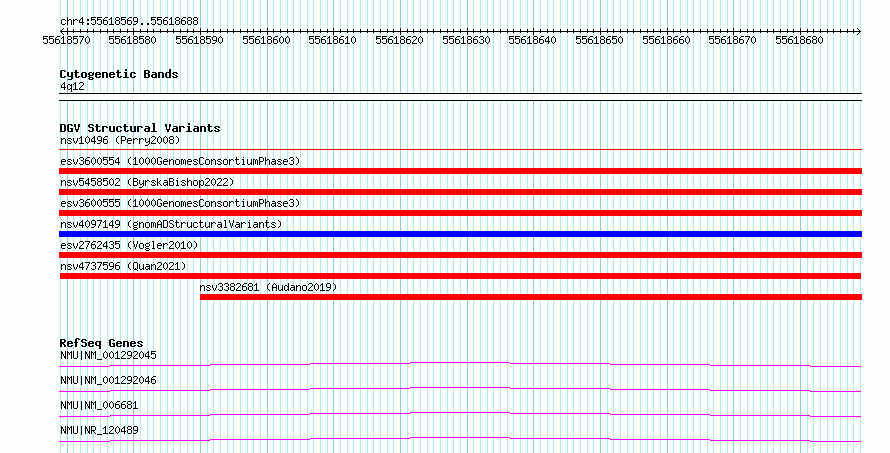Click the DGV Structural Variants heading
The height and width of the screenshot is (453, 890).
pyautogui.click(x=140, y=128)
